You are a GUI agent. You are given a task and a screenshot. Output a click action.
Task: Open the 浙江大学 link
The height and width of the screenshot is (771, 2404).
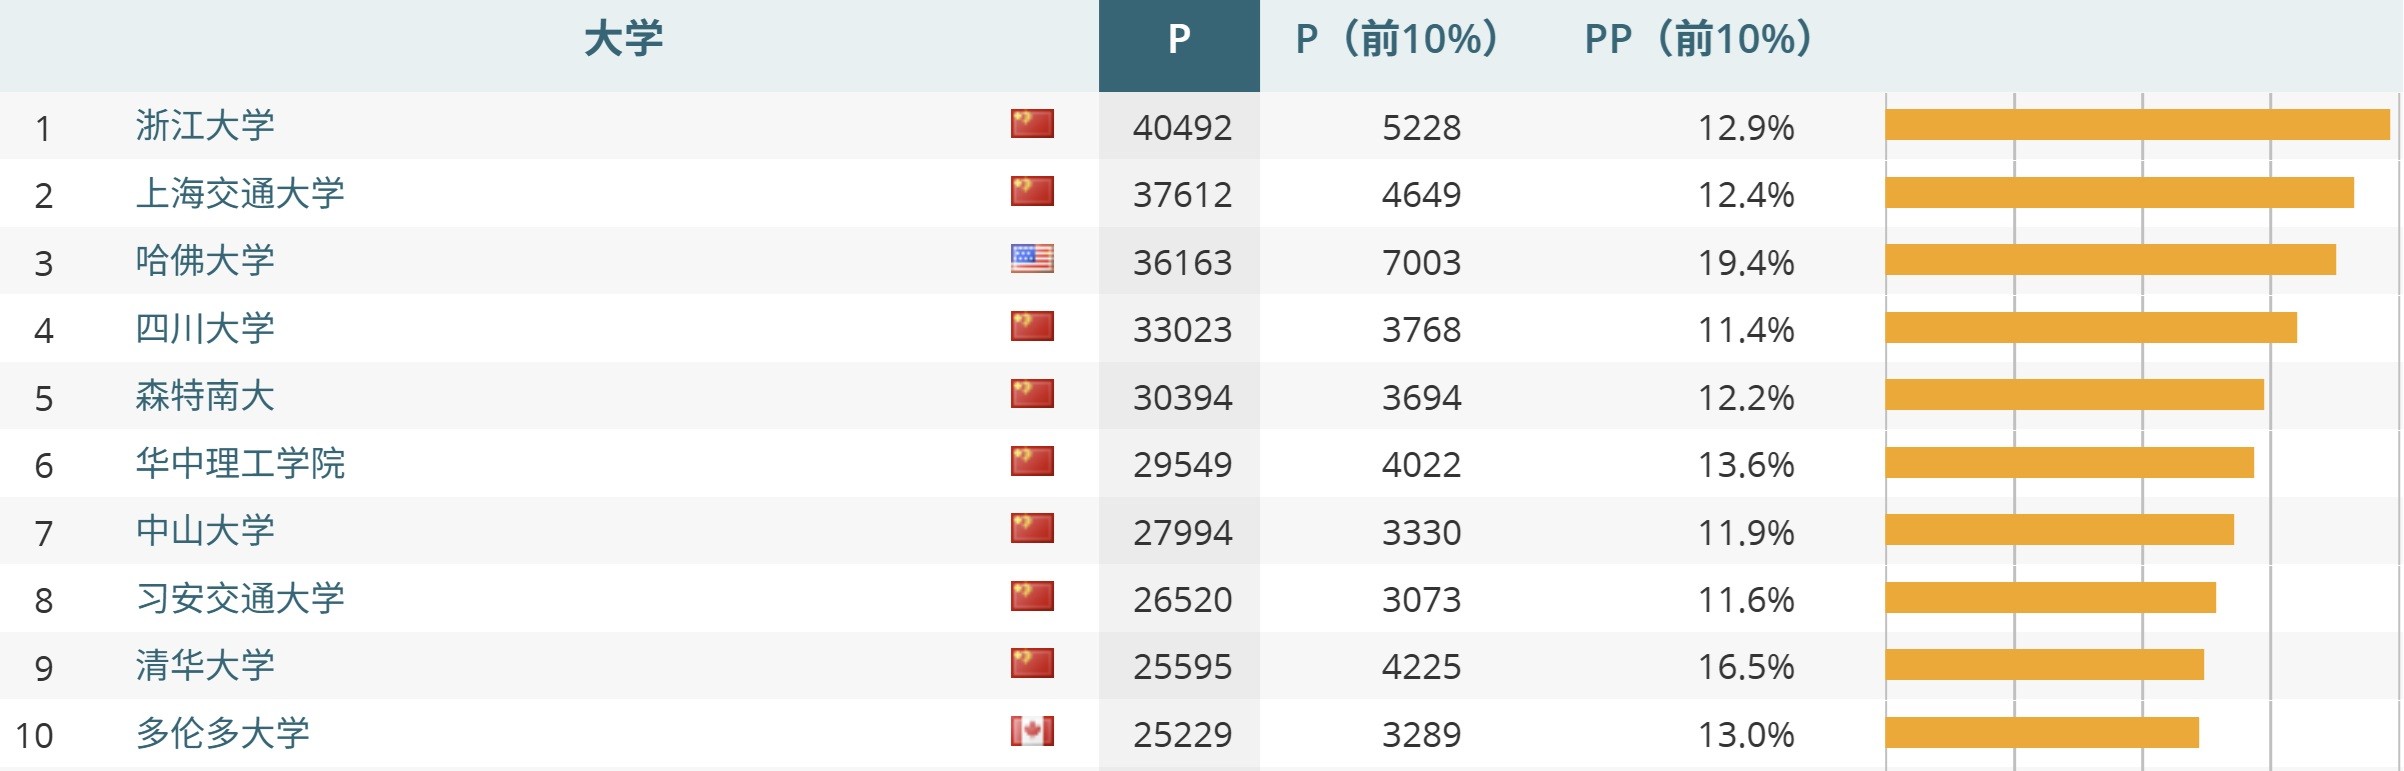tap(205, 126)
